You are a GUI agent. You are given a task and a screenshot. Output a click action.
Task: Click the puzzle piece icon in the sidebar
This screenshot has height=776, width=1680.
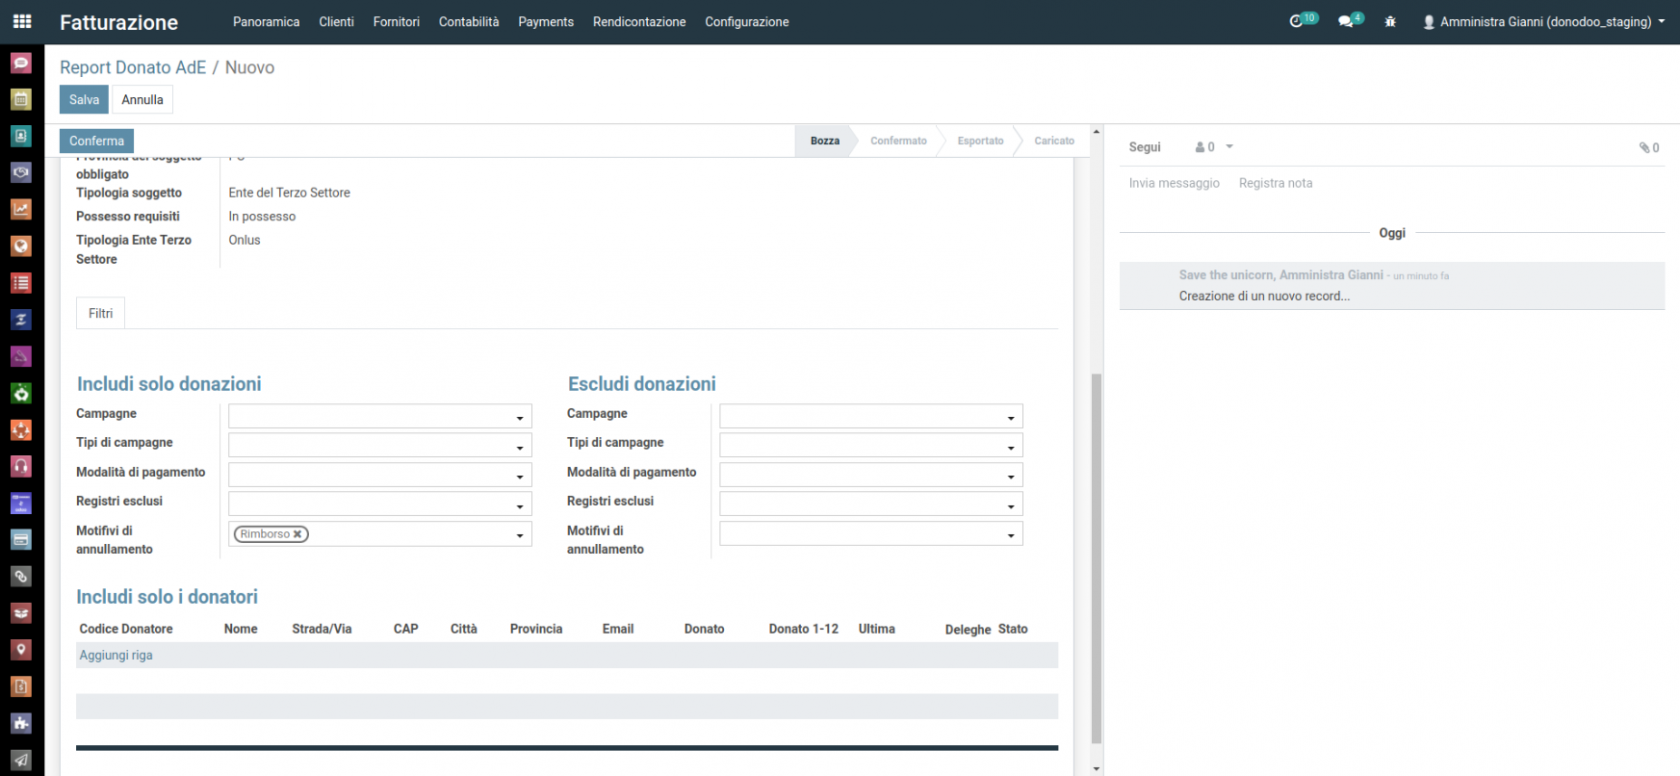pyautogui.click(x=21, y=723)
